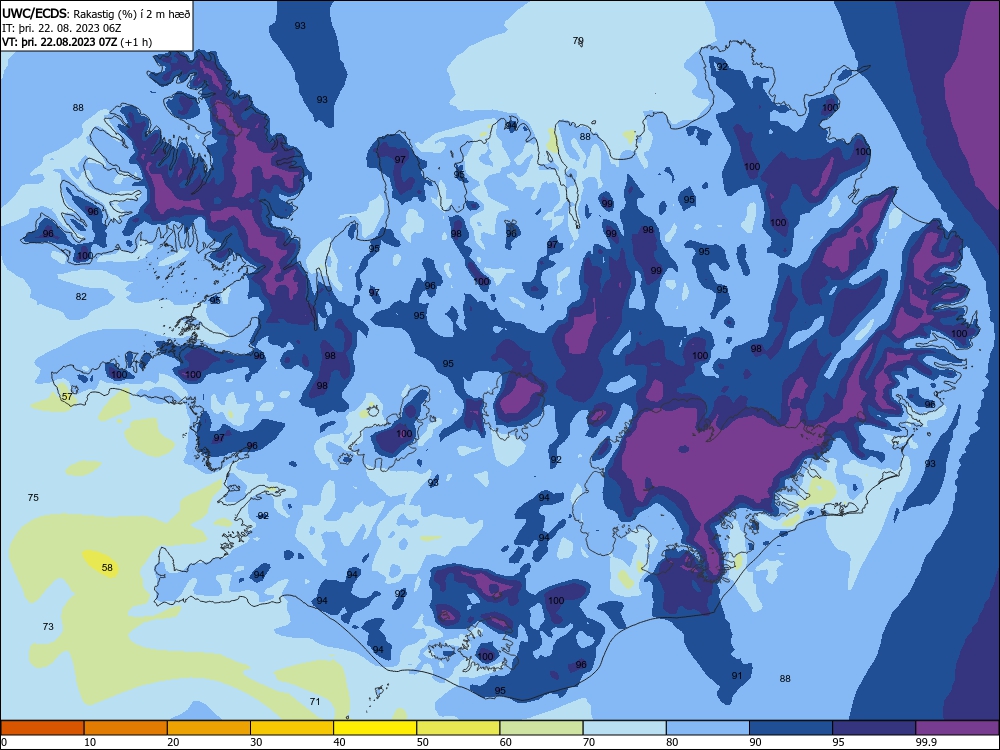This screenshot has height=750, width=1000.
Task: Click the legend label '60'
Action: 506,742
